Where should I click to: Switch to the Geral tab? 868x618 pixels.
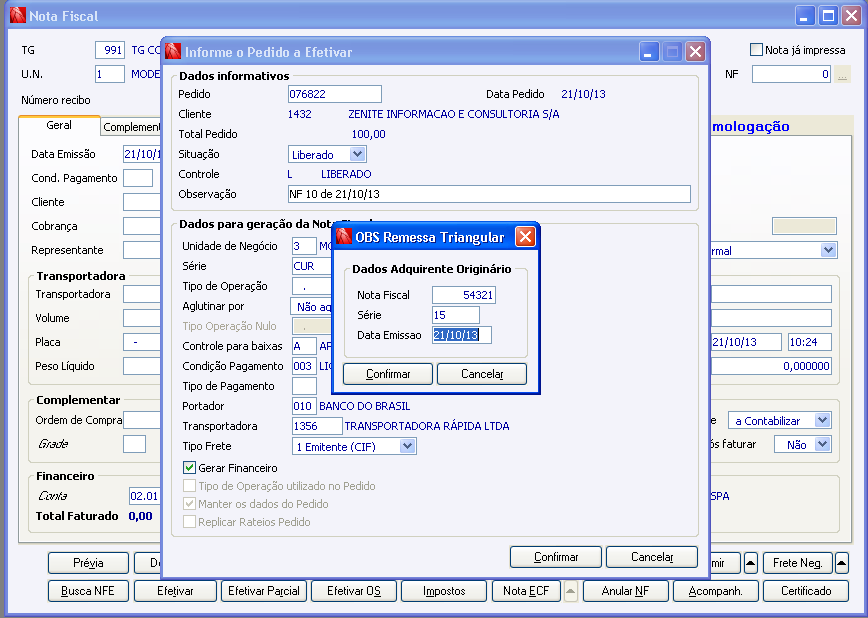tap(59, 125)
